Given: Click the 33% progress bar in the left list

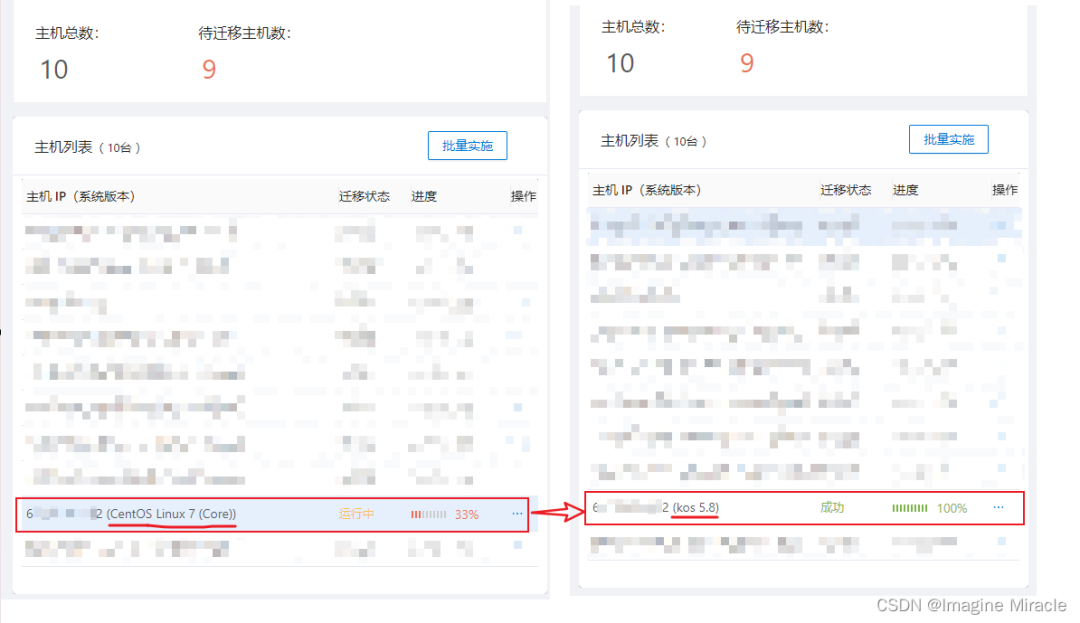Looking at the screenshot, I should (x=429, y=515).
